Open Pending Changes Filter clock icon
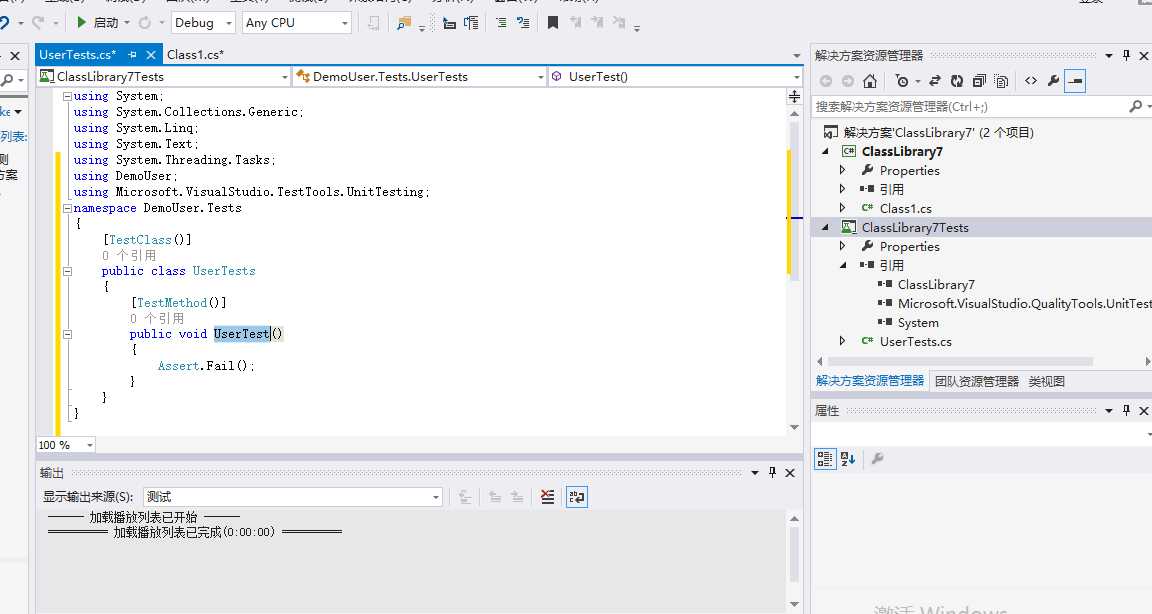This screenshot has height=614, width=1152. point(902,81)
